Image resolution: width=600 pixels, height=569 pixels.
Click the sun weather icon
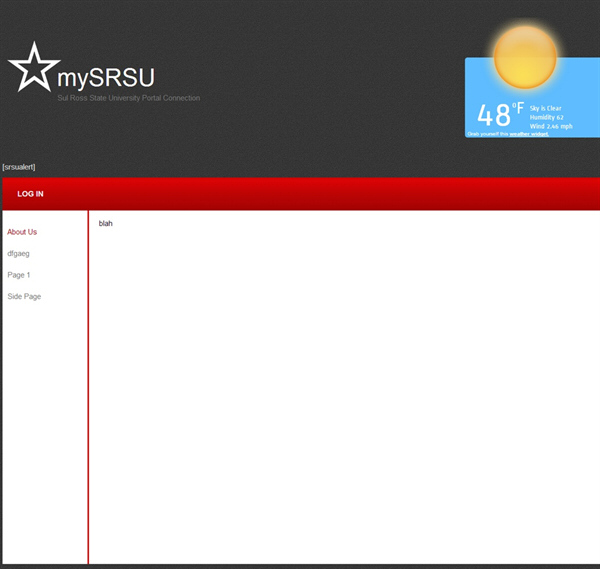[x=525, y=55]
